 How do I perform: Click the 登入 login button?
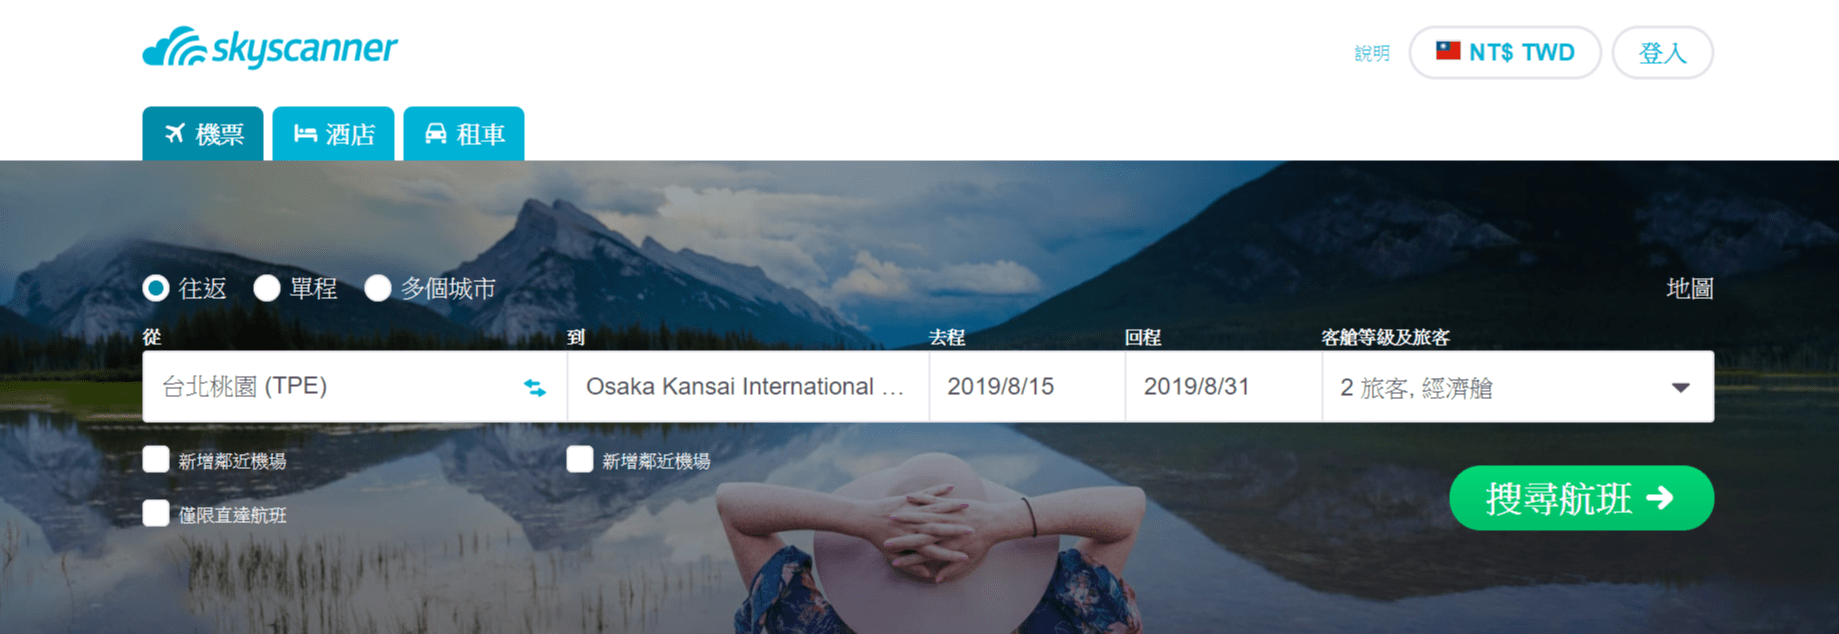click(1663, 52)
